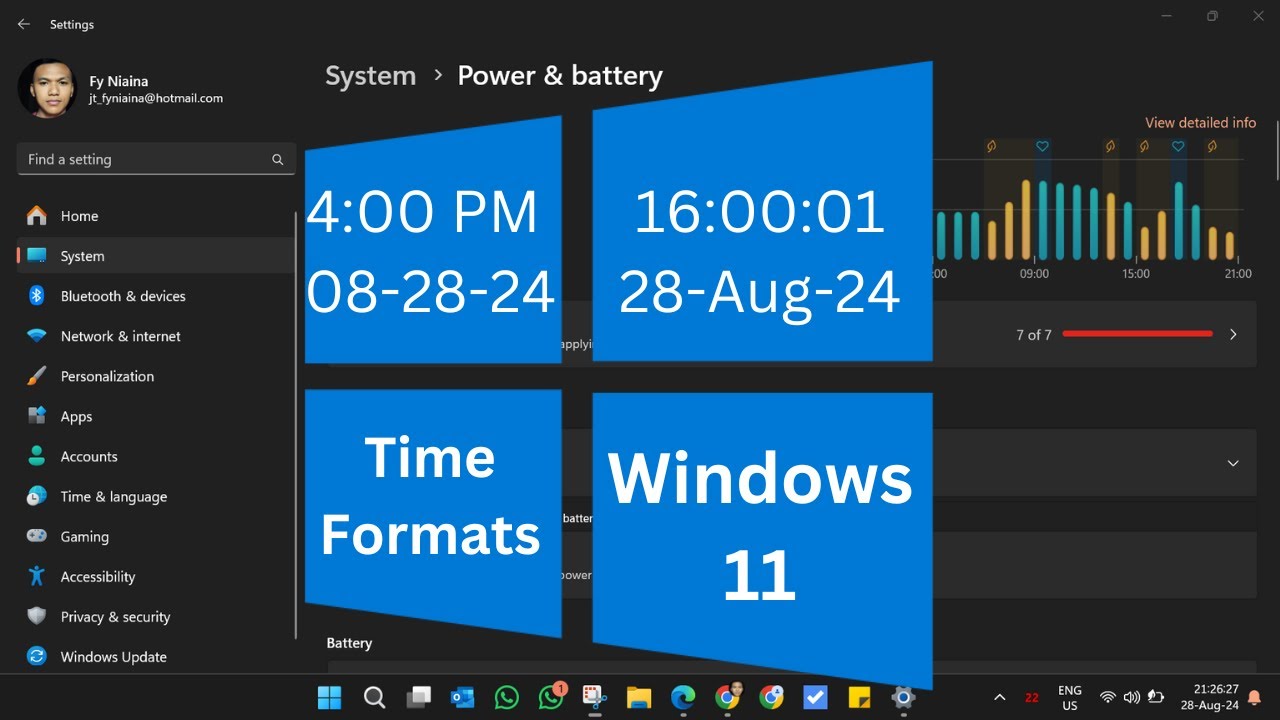This screenshot has width=1280, height=720.
Task: Click the 09:00 chart axis label
Action: tap(1034, 273)
